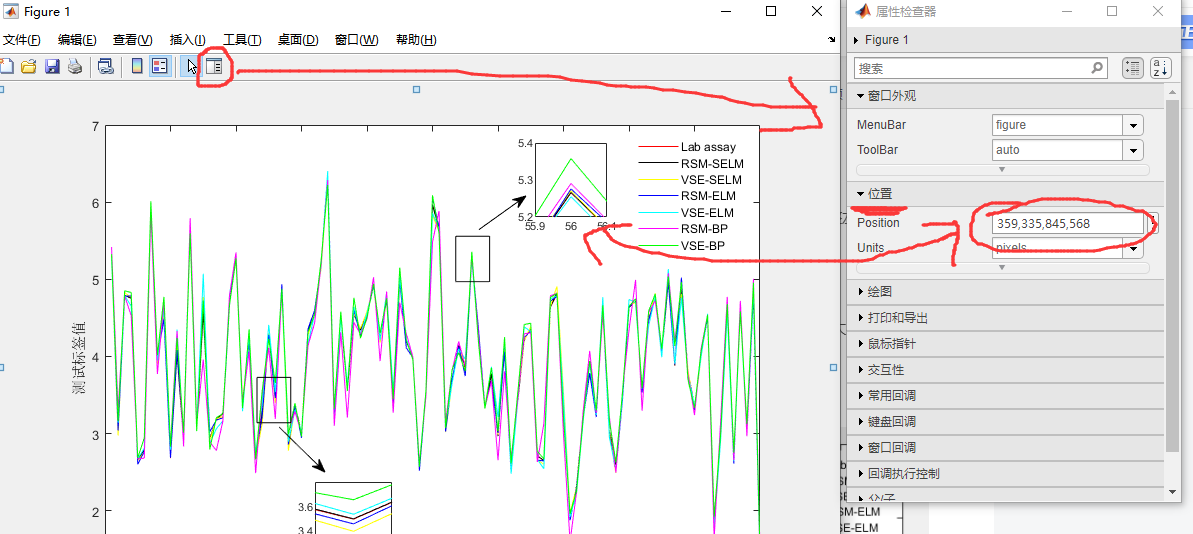This screenshot has width=1193, height=534.
Task: Show more 位置 properties via small arrow bar
Action: [x=1003, y=268]
